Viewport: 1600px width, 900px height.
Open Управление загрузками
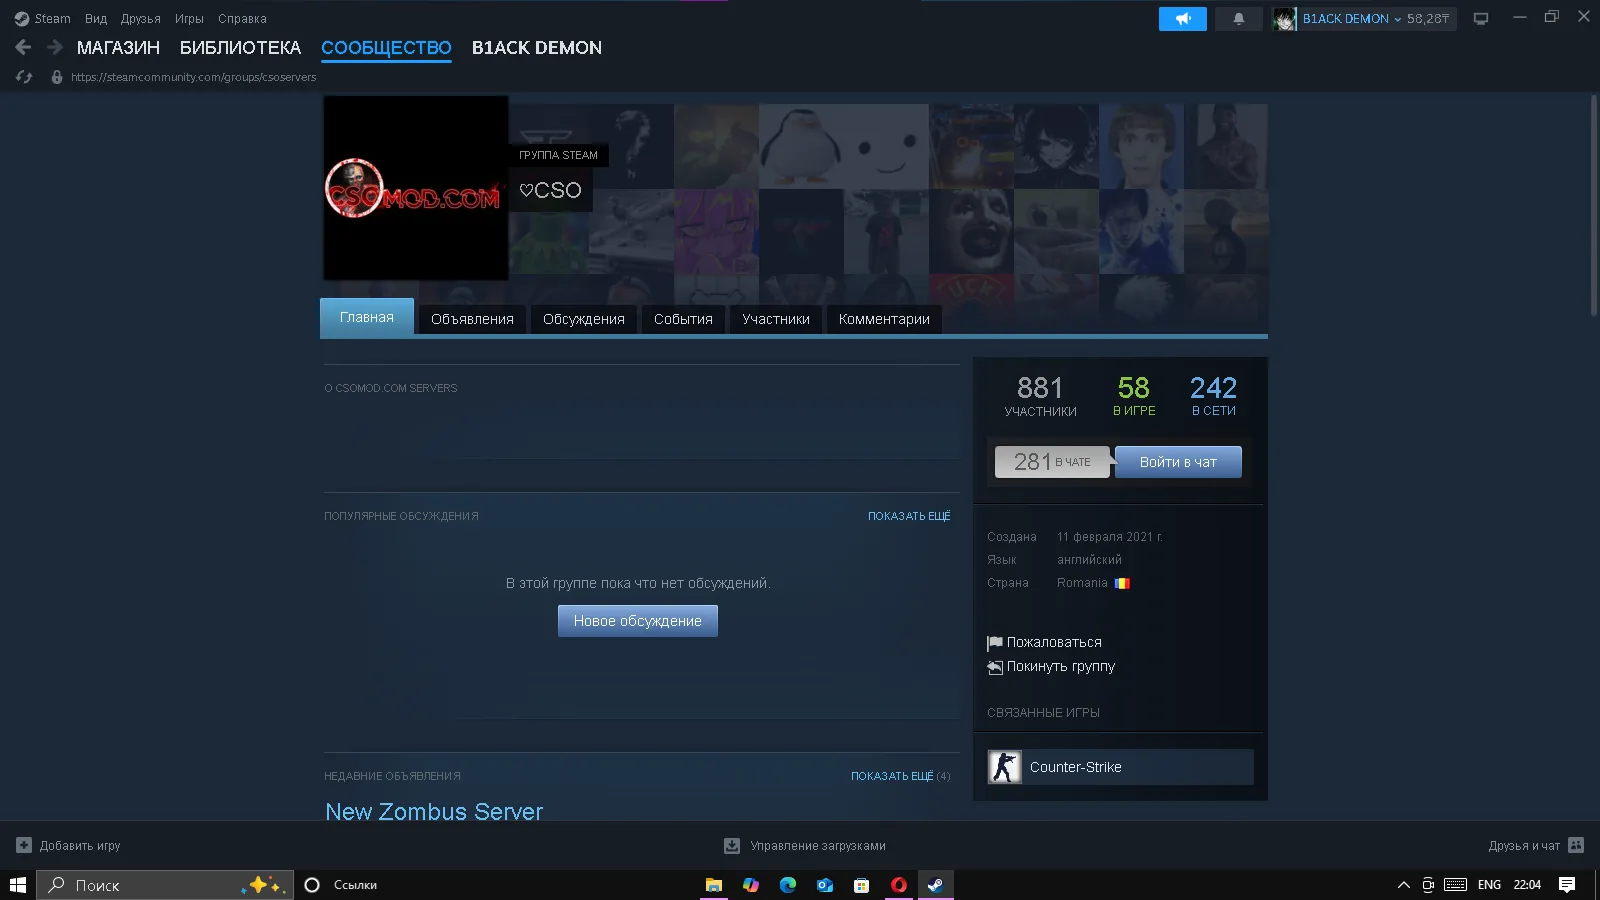[818, 846]
